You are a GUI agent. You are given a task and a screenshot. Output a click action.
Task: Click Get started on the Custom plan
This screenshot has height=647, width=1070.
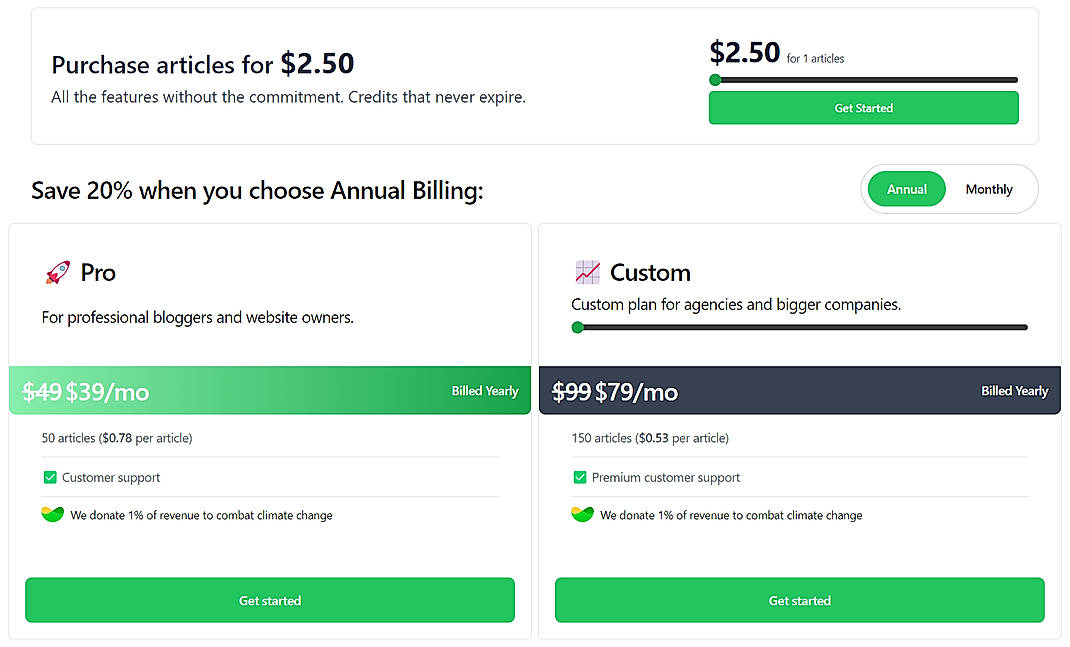(799, 600)
